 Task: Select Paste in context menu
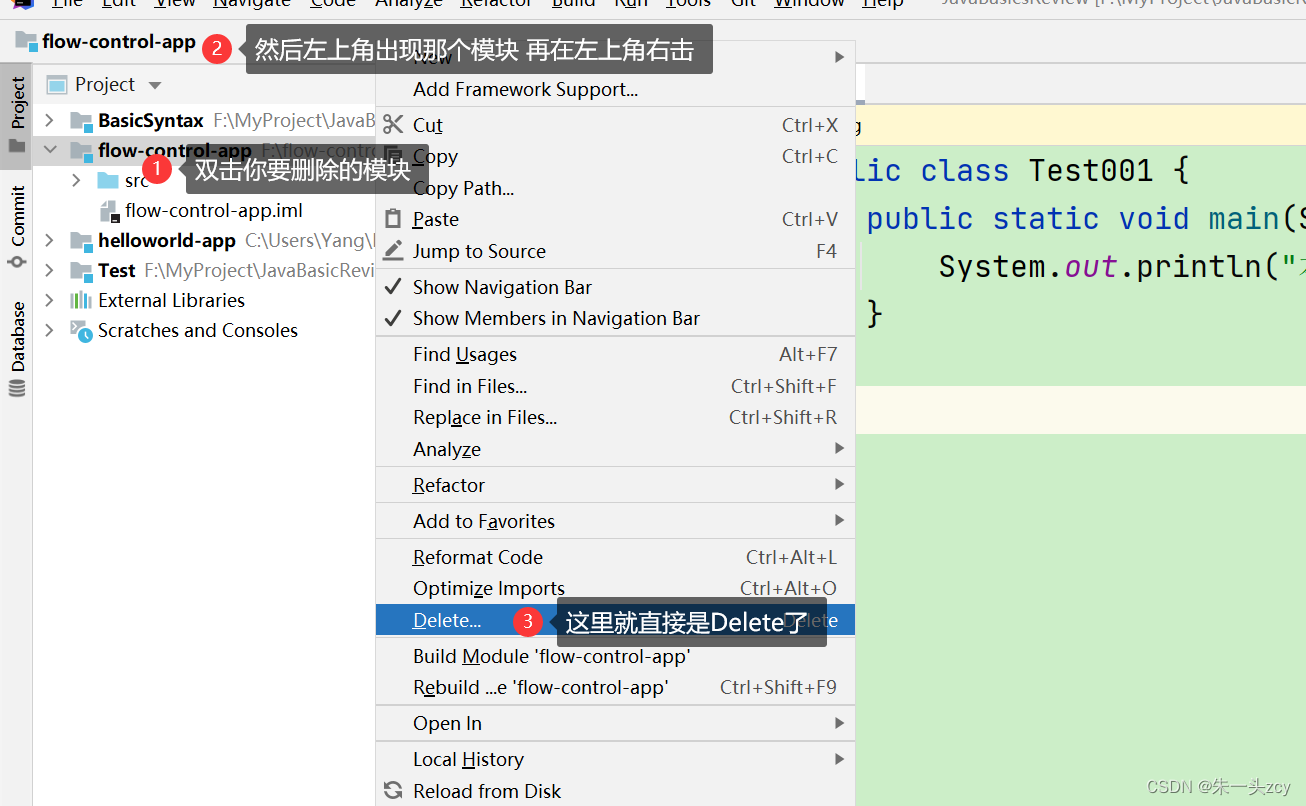tap(615, 219)
